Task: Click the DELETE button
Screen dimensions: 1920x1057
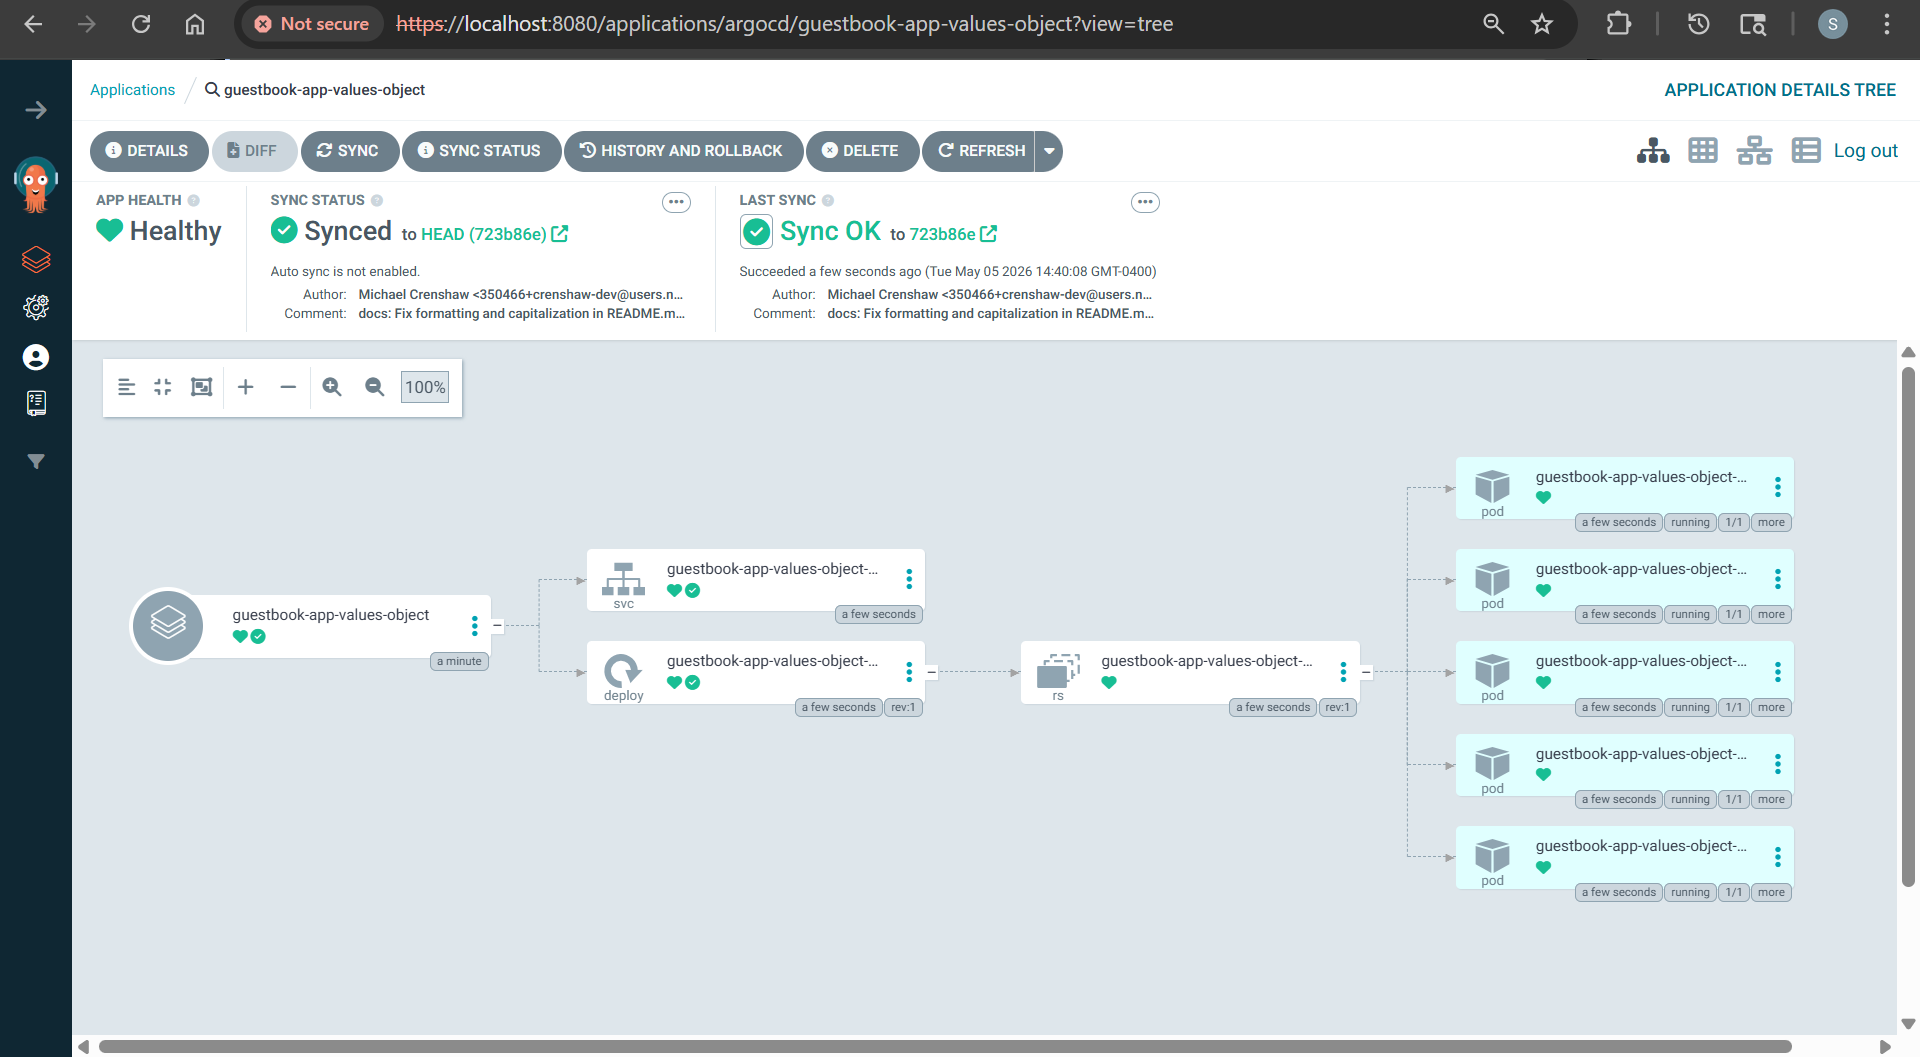Action: tap(861, 151)
